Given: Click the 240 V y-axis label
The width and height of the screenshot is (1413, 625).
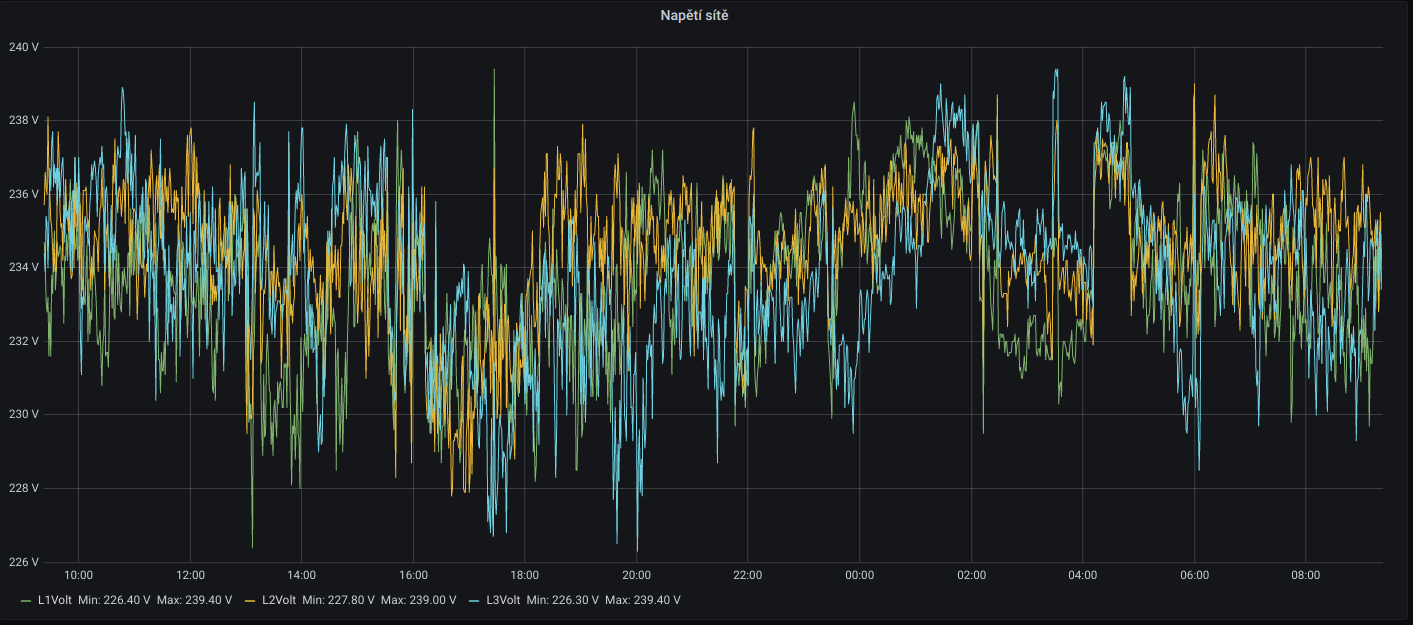Looking at the screenshot, I should pyautogui.click(x=23, y=47).
